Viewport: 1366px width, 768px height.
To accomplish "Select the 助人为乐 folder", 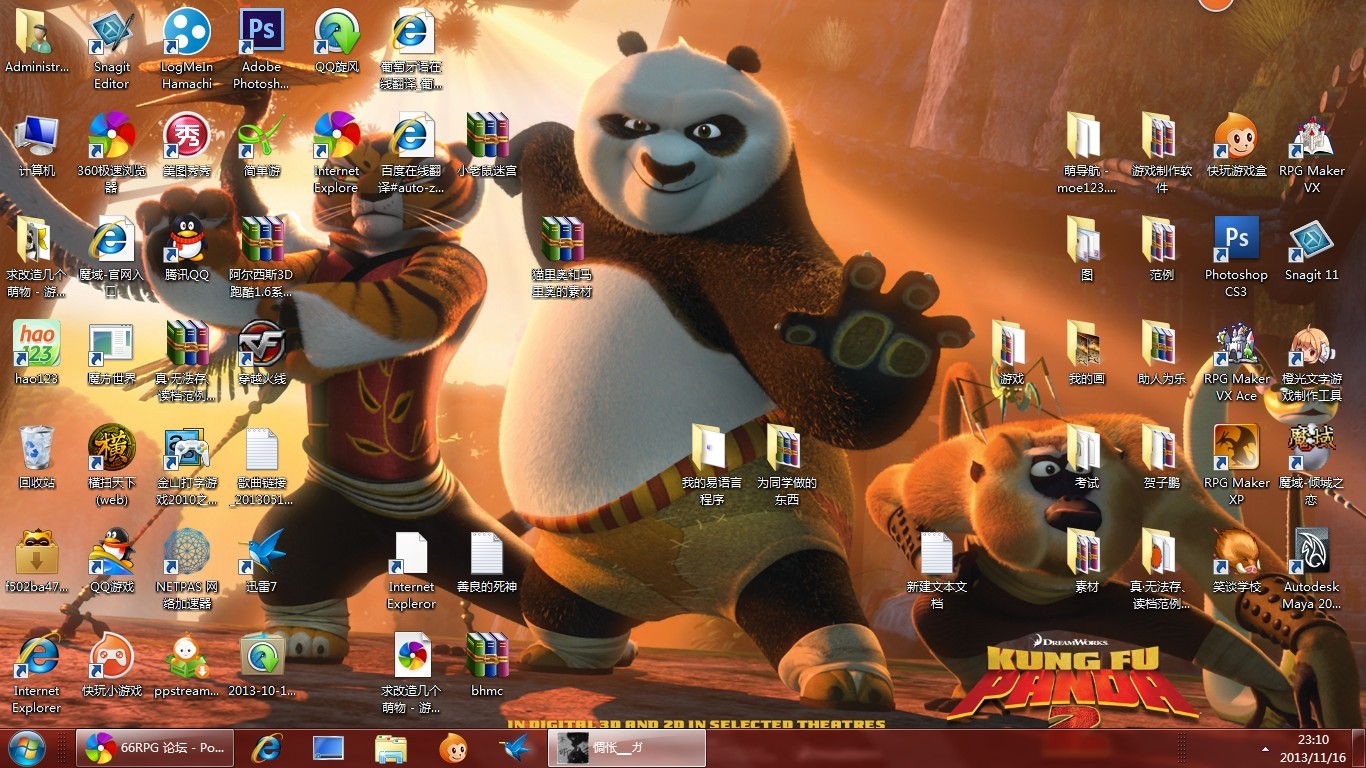I will point(1162,354).
